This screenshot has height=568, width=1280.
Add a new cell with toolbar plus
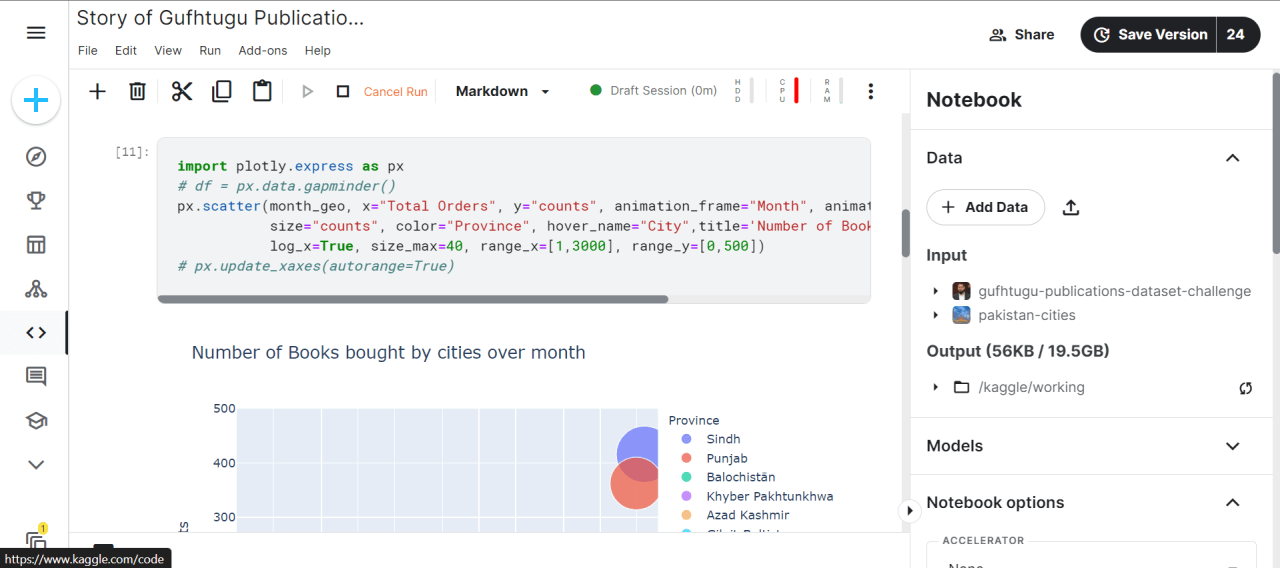[x=97, y=91]
